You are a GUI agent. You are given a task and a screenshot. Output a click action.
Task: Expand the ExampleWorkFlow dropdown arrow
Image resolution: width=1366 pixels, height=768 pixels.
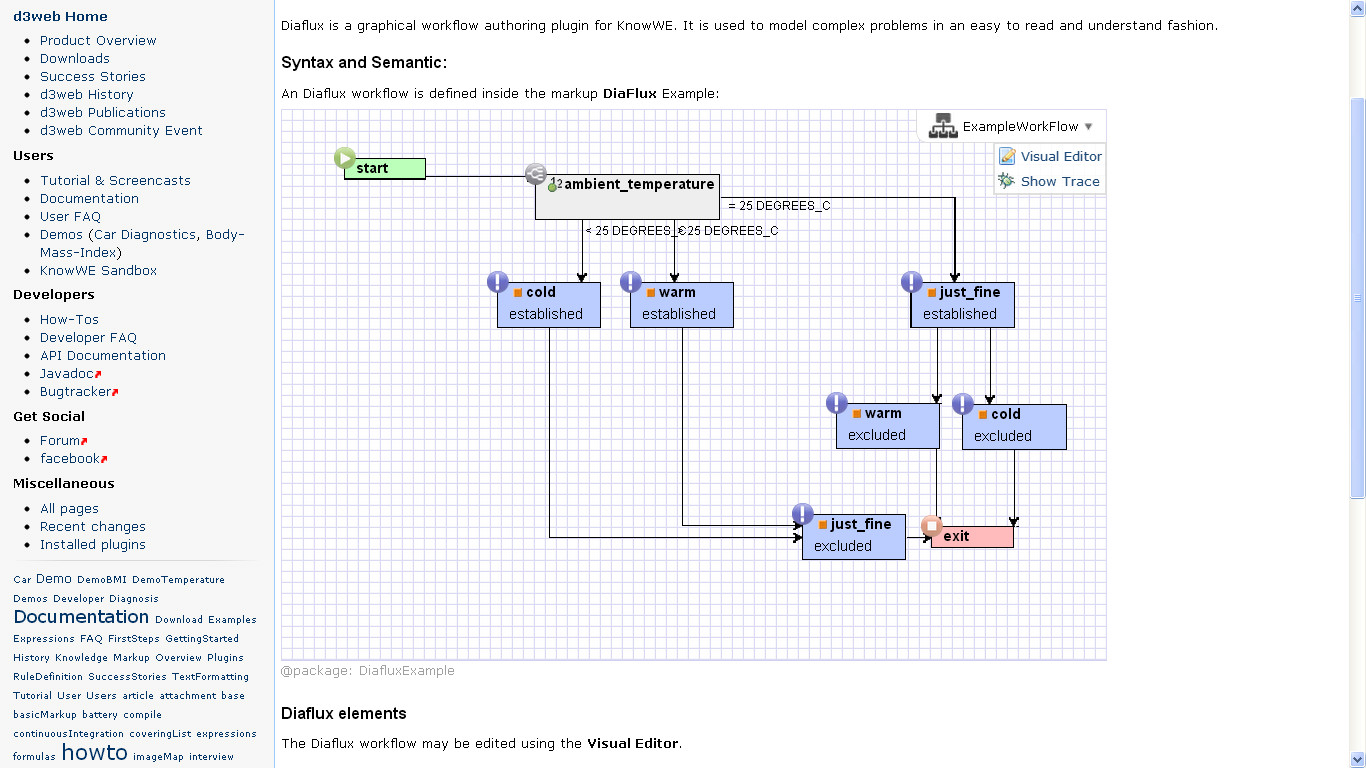tap(1088, 127)
